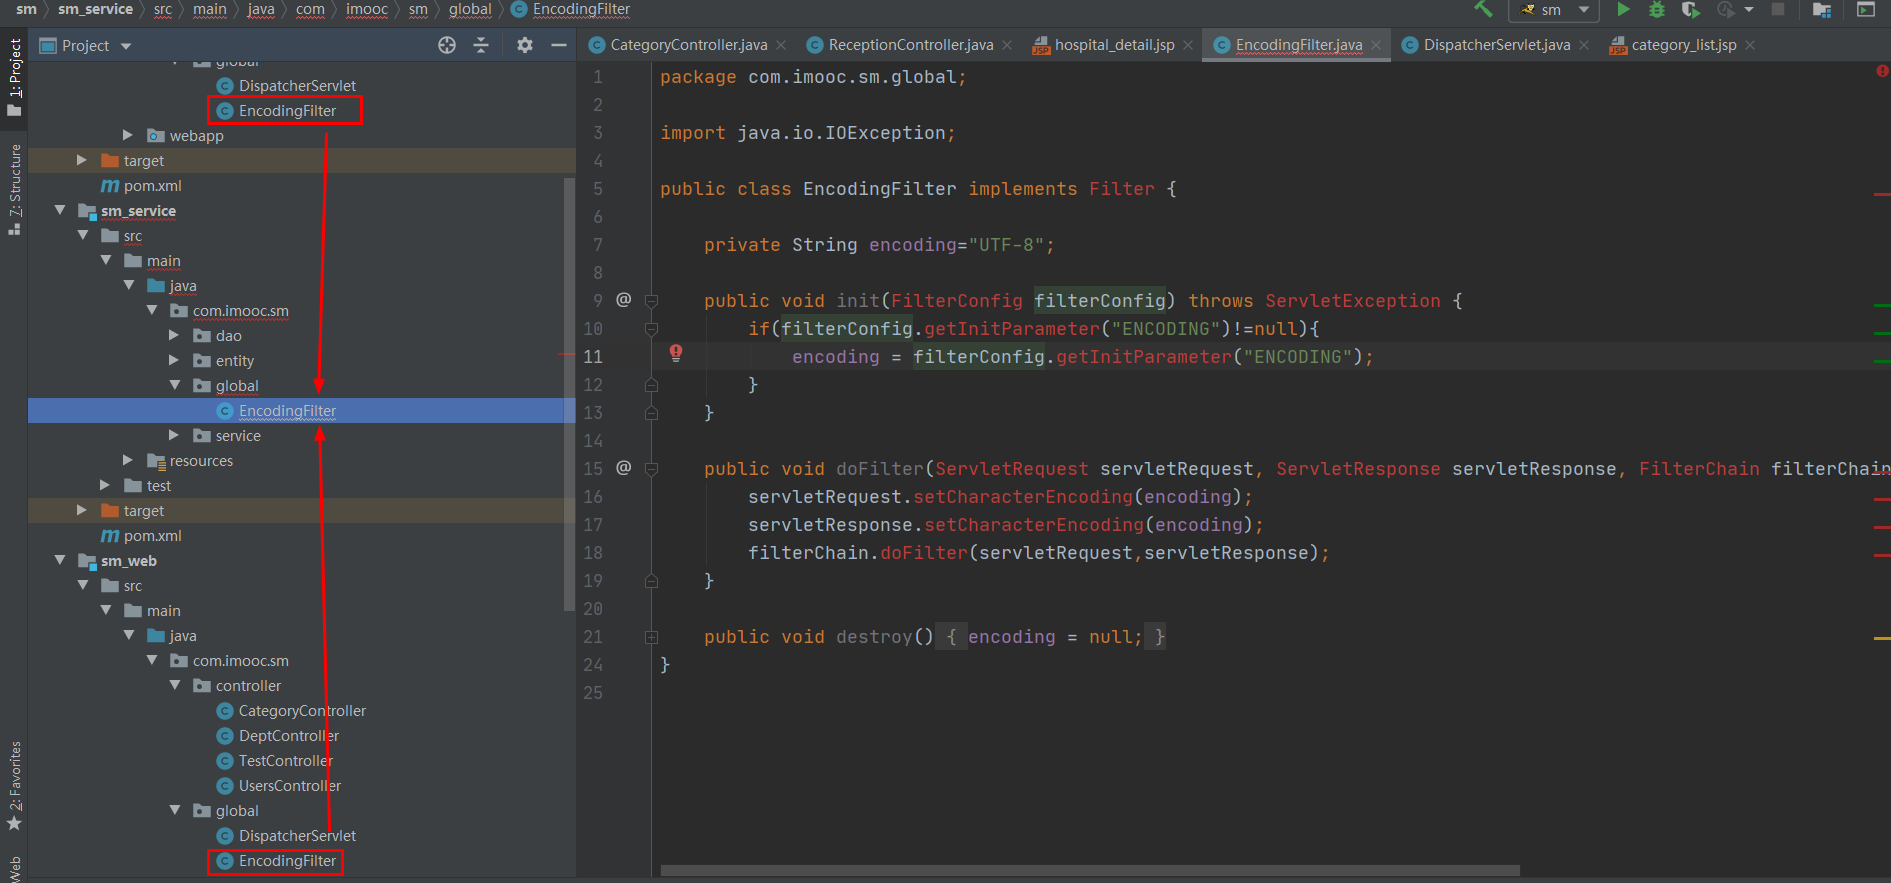The height and width of the screenshot is (883, 1891).
Task: Place cursor on line 7 encoding declaration
Action: pyautogui.click(x=879, y=245)
